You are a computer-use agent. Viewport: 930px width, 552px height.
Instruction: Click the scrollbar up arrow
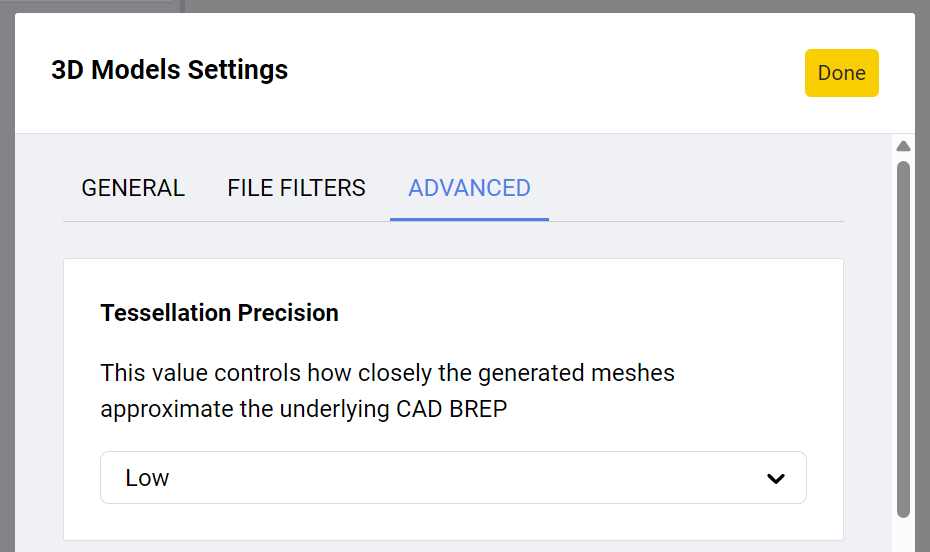tap(903, 146)
